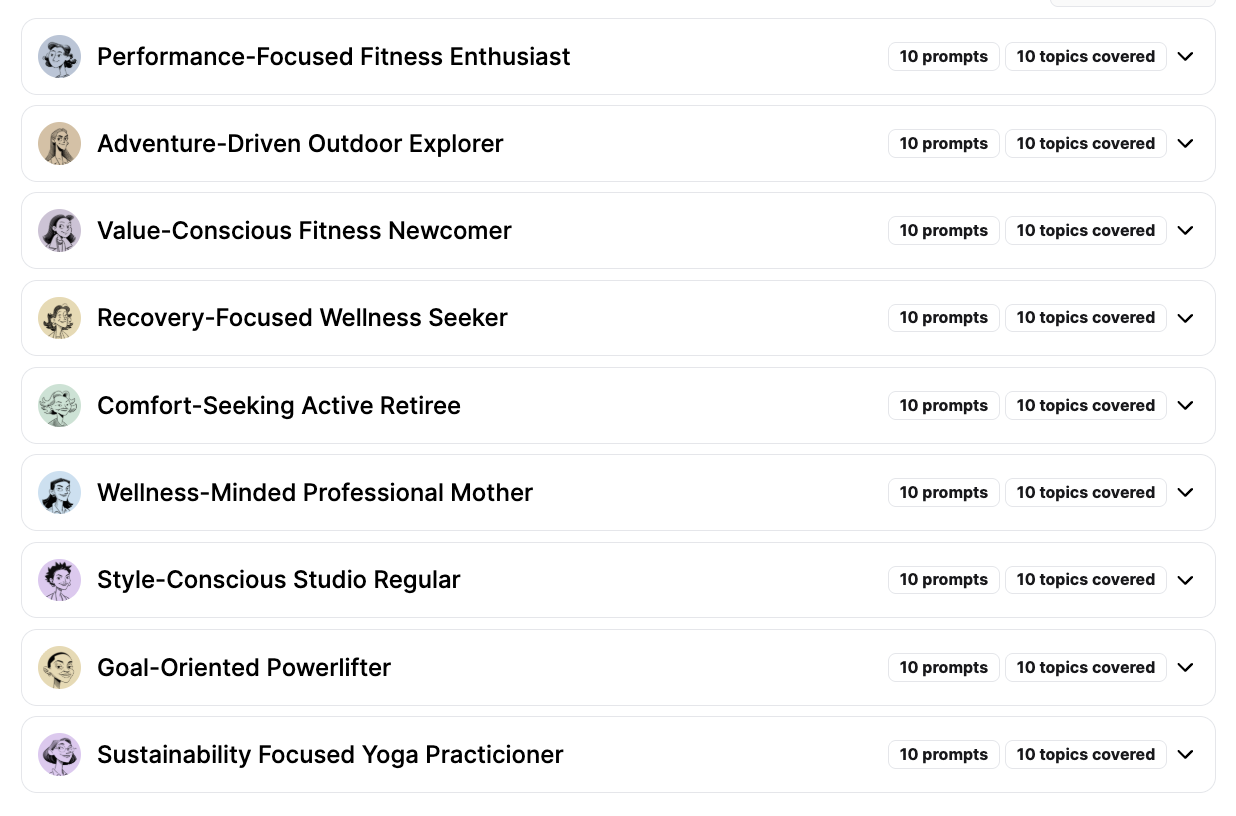Expand the Adventure-Driven Outdoor Explorer row chevron
1236x816 pixels.
[1186, 143]
